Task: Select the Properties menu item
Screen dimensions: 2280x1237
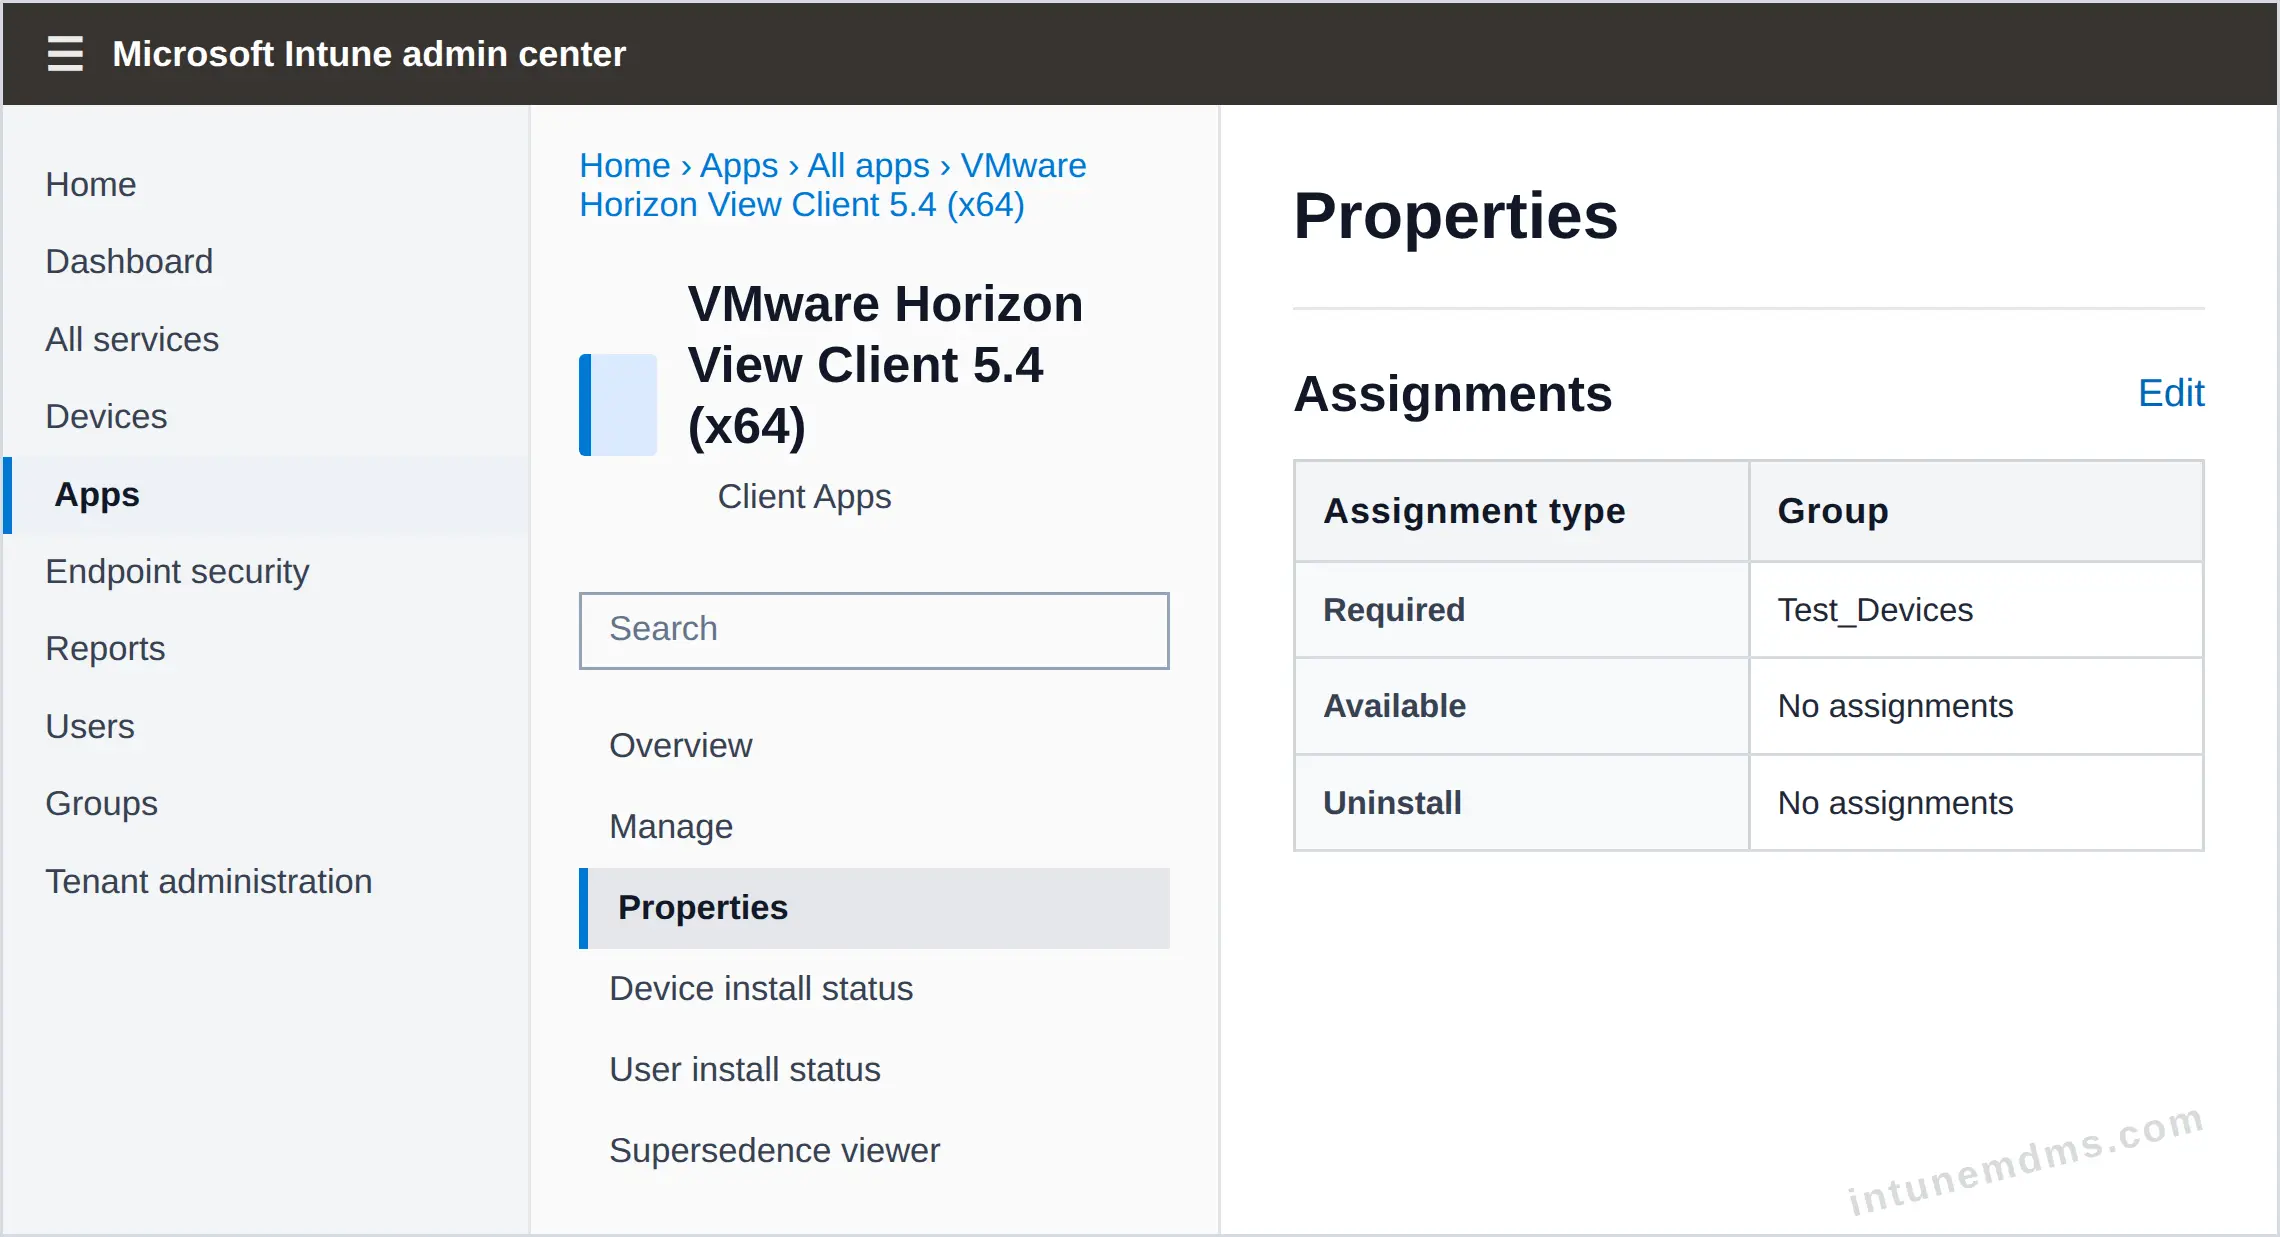Action: [874, 908]
